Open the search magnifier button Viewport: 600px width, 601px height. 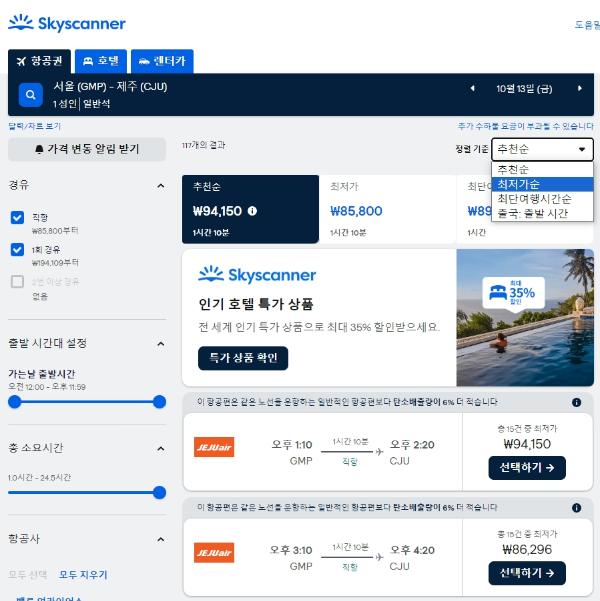pos(31,95)
